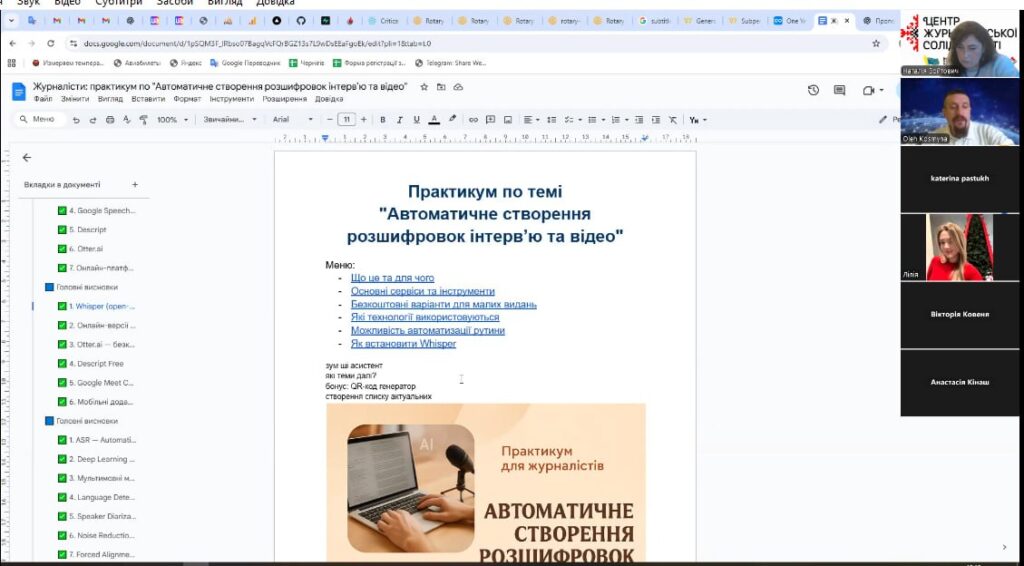Viewport: 1024px width, 566px height.
Task: Star this Google document
Action: click(x=424, y=87)
